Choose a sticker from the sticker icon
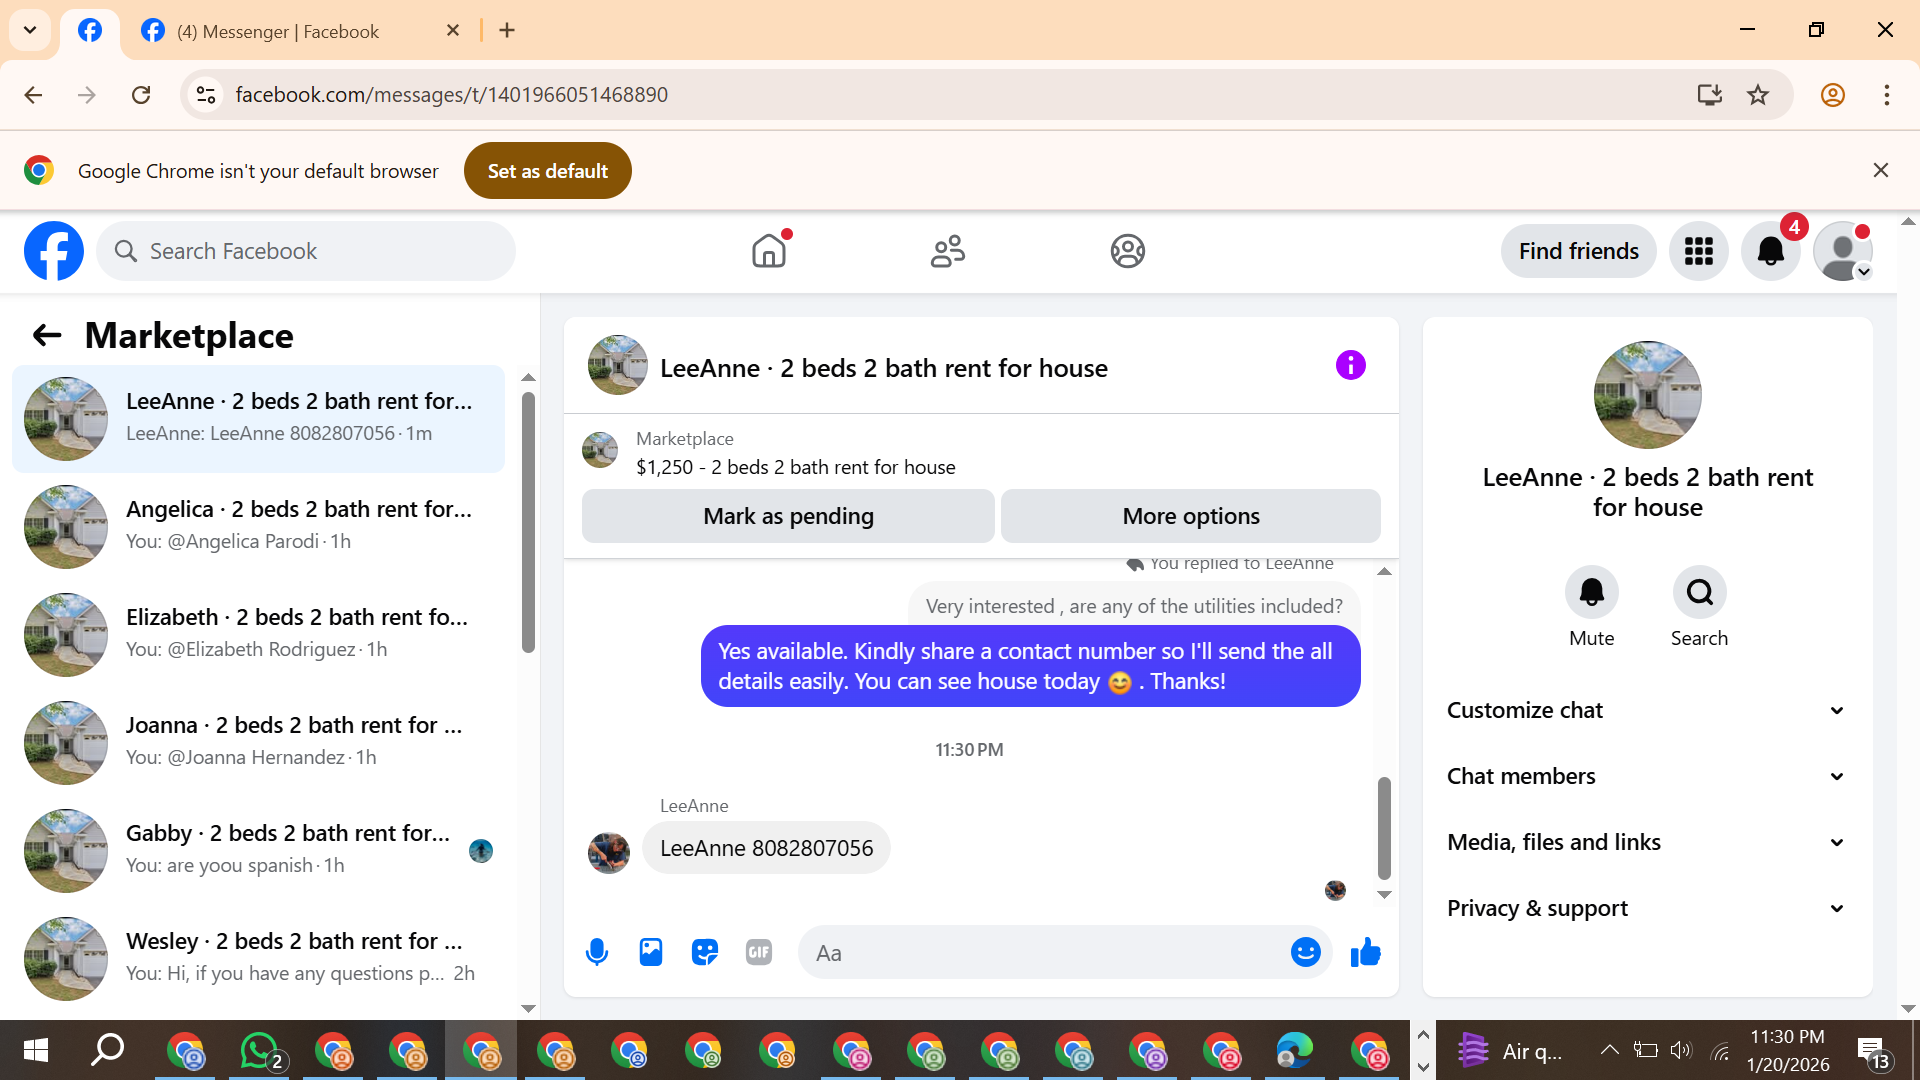The image size is (1920, 1080). tap(705, 953)
